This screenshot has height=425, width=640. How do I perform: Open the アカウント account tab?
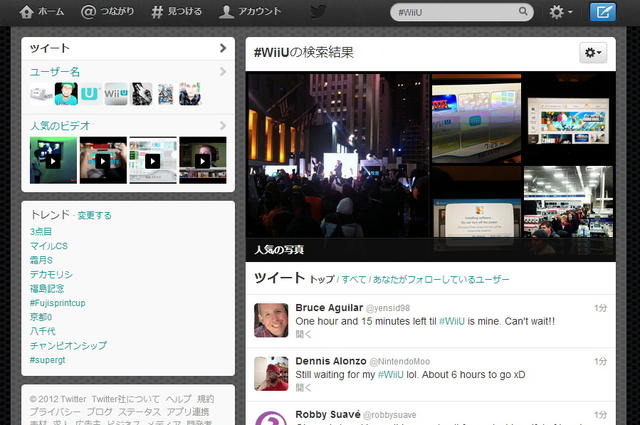coord(250,11)
